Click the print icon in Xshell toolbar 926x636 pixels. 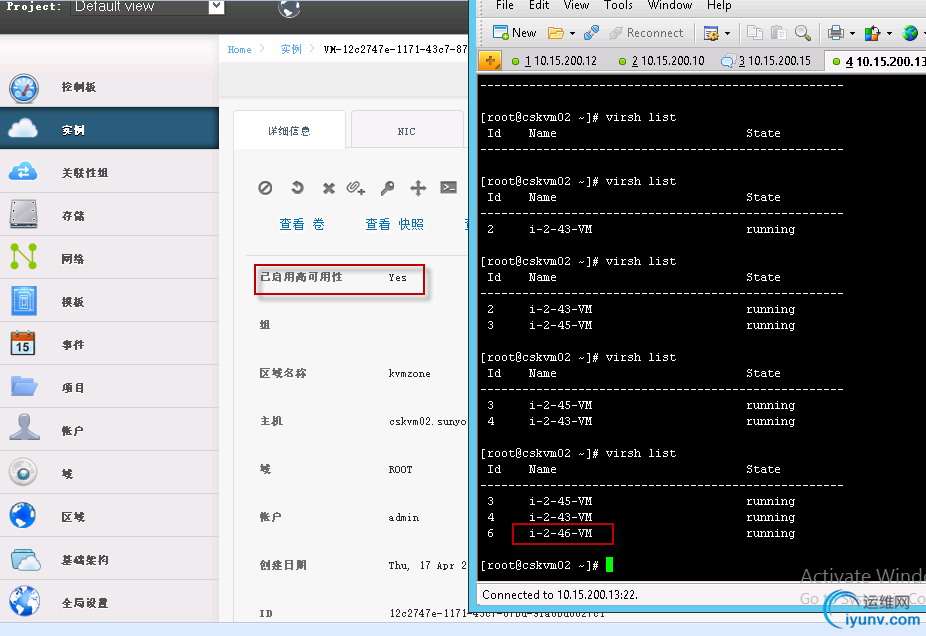(x=836, y=32)
